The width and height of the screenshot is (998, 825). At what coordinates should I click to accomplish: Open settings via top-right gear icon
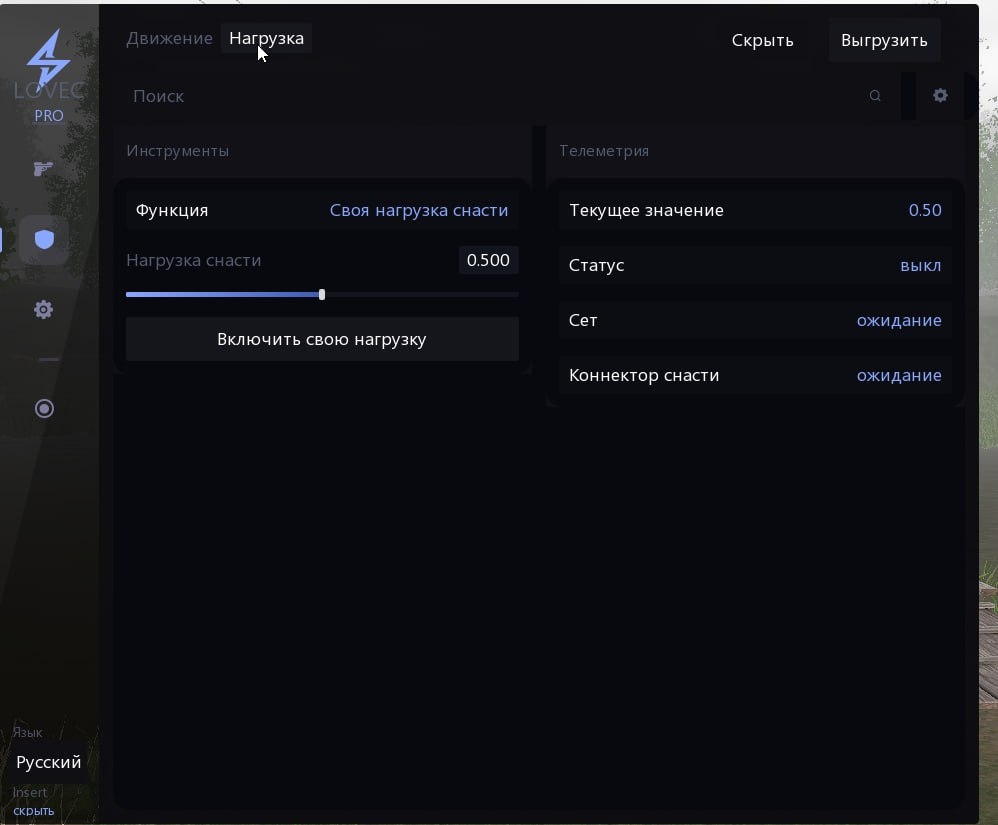[940, 96]
